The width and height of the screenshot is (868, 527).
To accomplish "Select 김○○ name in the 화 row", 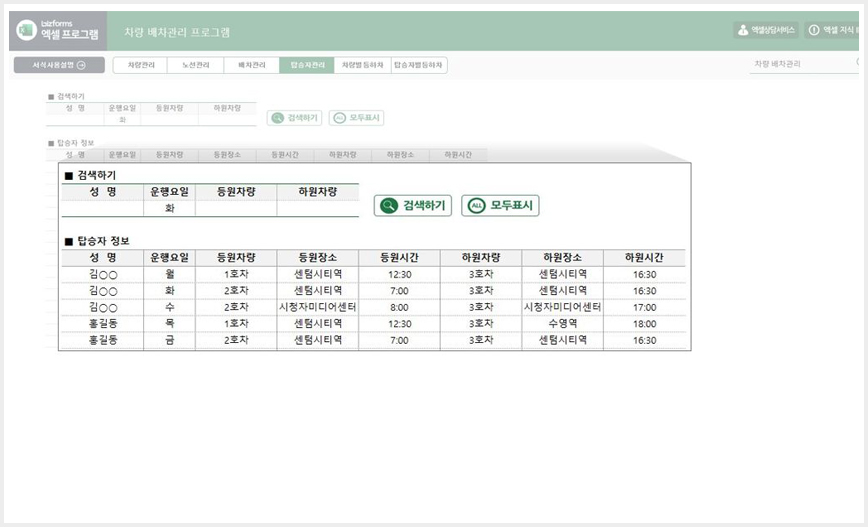I will coord(102,291).
